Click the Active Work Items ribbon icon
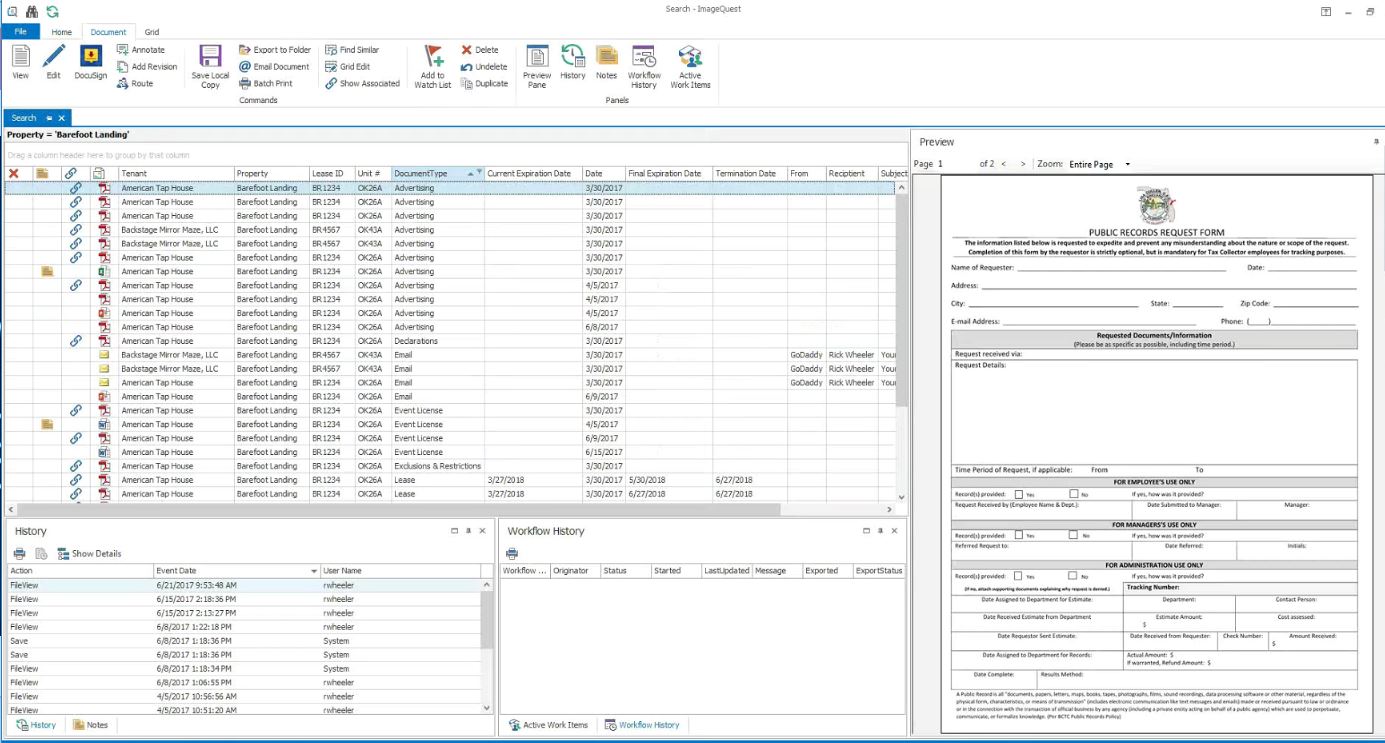The image size is (1385, 743). (690, 57)
